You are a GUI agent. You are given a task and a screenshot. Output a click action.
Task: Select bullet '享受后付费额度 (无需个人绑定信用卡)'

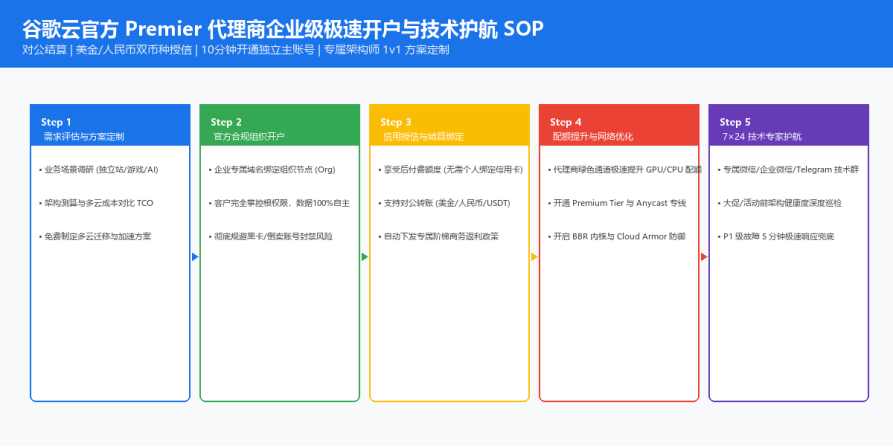coord(450,170)
